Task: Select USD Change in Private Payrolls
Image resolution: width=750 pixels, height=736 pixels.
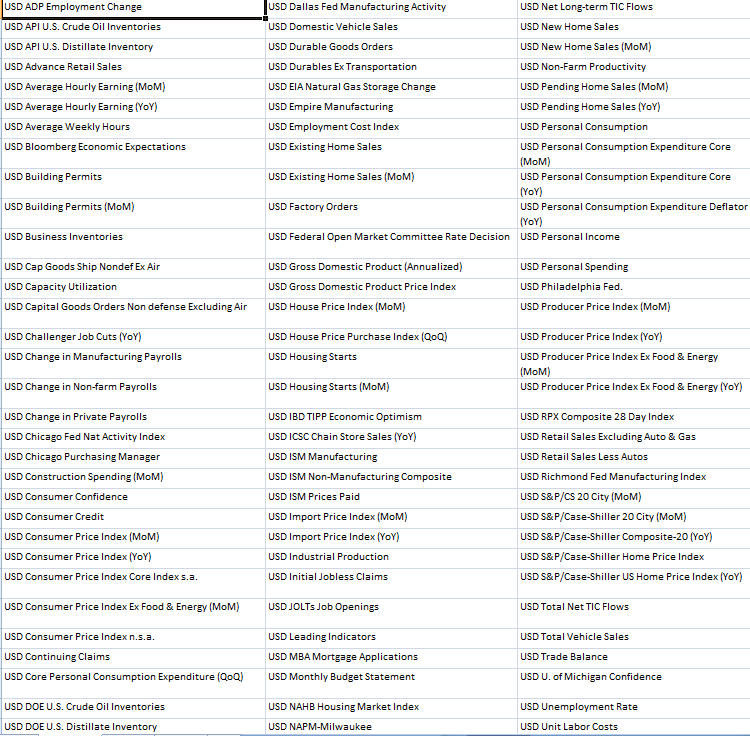Action: coord(133,418)
